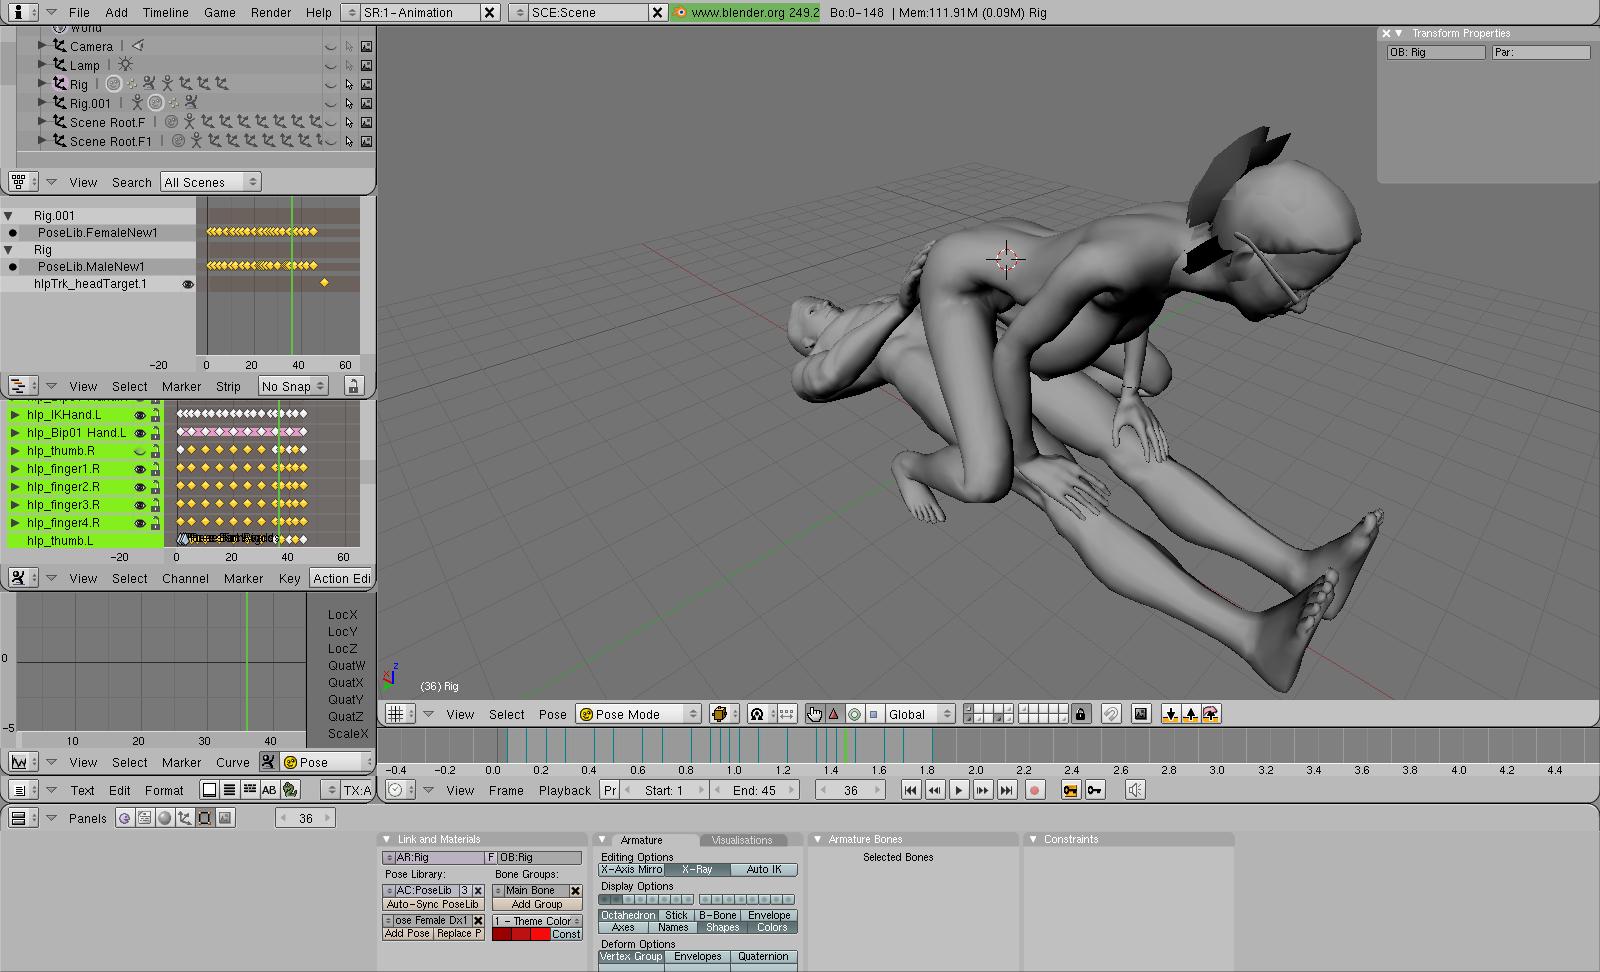1600x972 pixels.
Task: Expand the Rig.001 item in outliner
Action: 42,103
